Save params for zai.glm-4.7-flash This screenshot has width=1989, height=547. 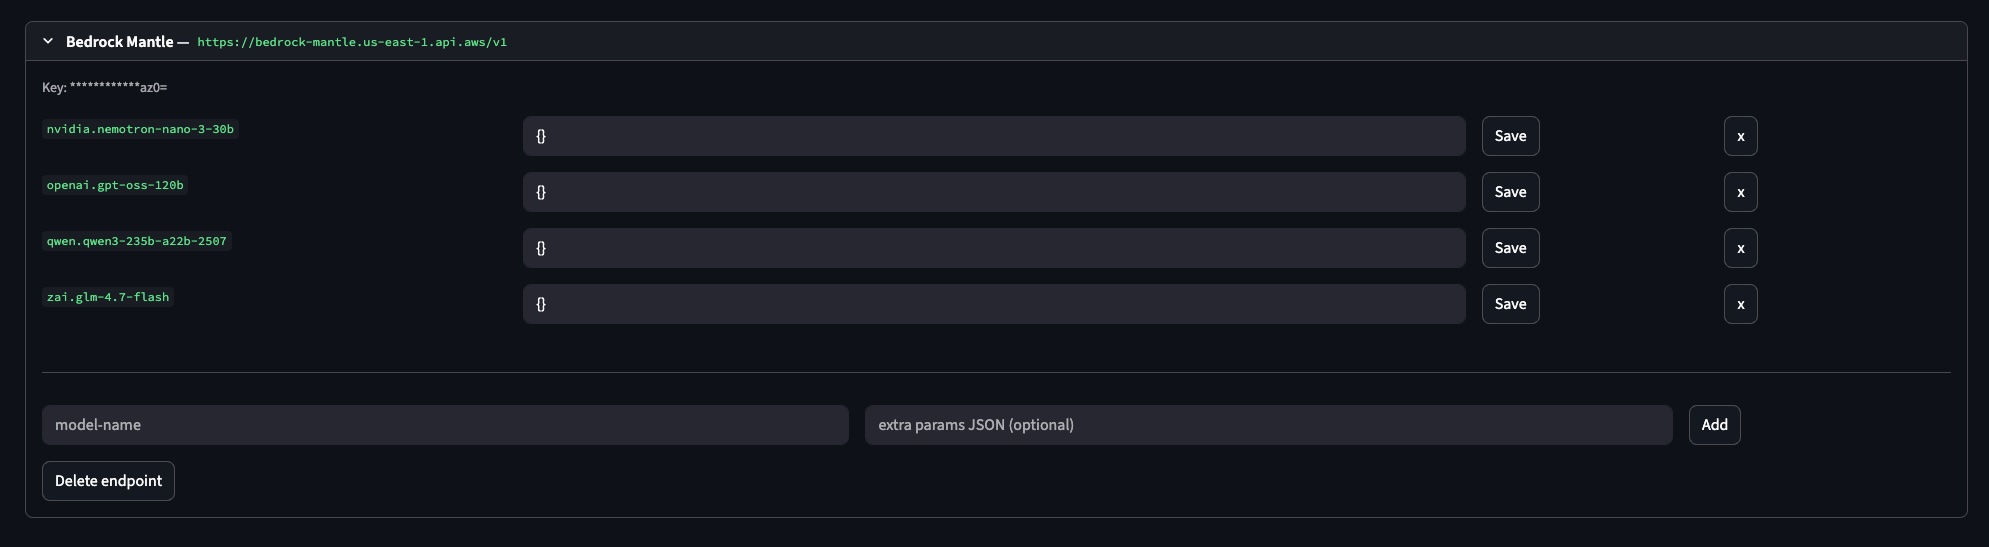tap(1510, 304)
